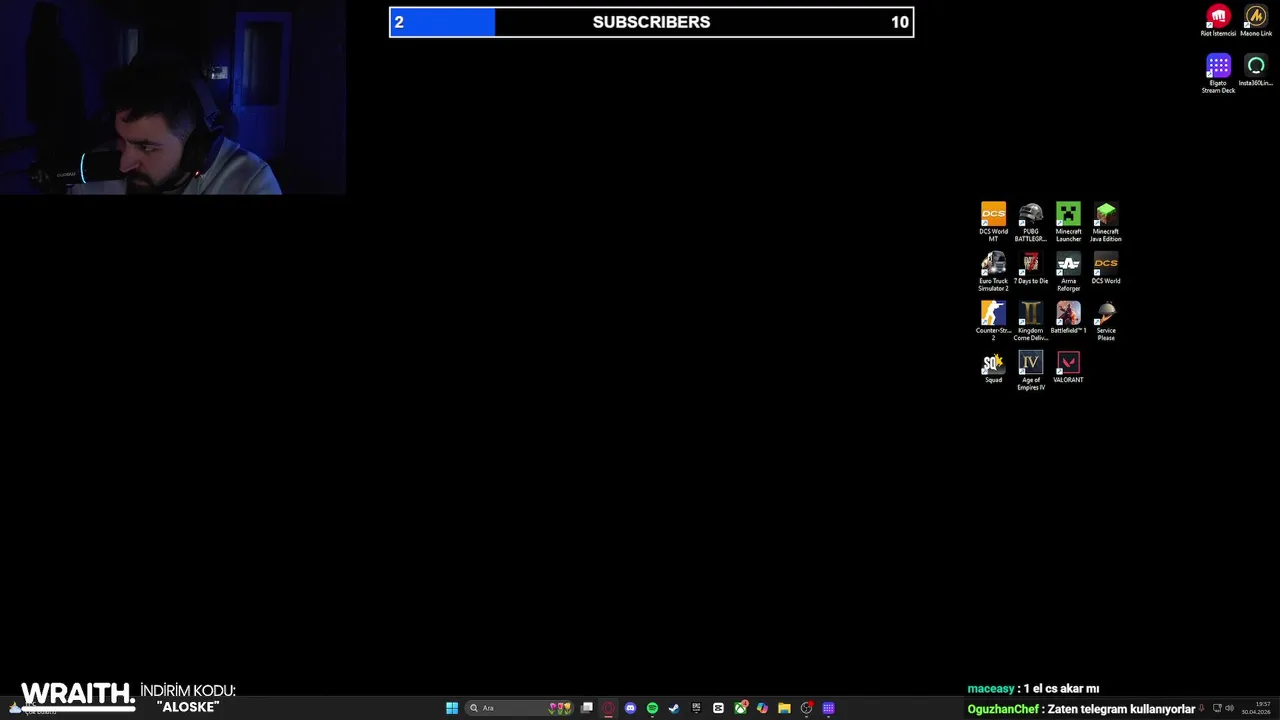Image resolution: width=1280 pixels, height=720 pixels.
Task: Launch the Squad desktop shortcut
Action: (993, 367)
